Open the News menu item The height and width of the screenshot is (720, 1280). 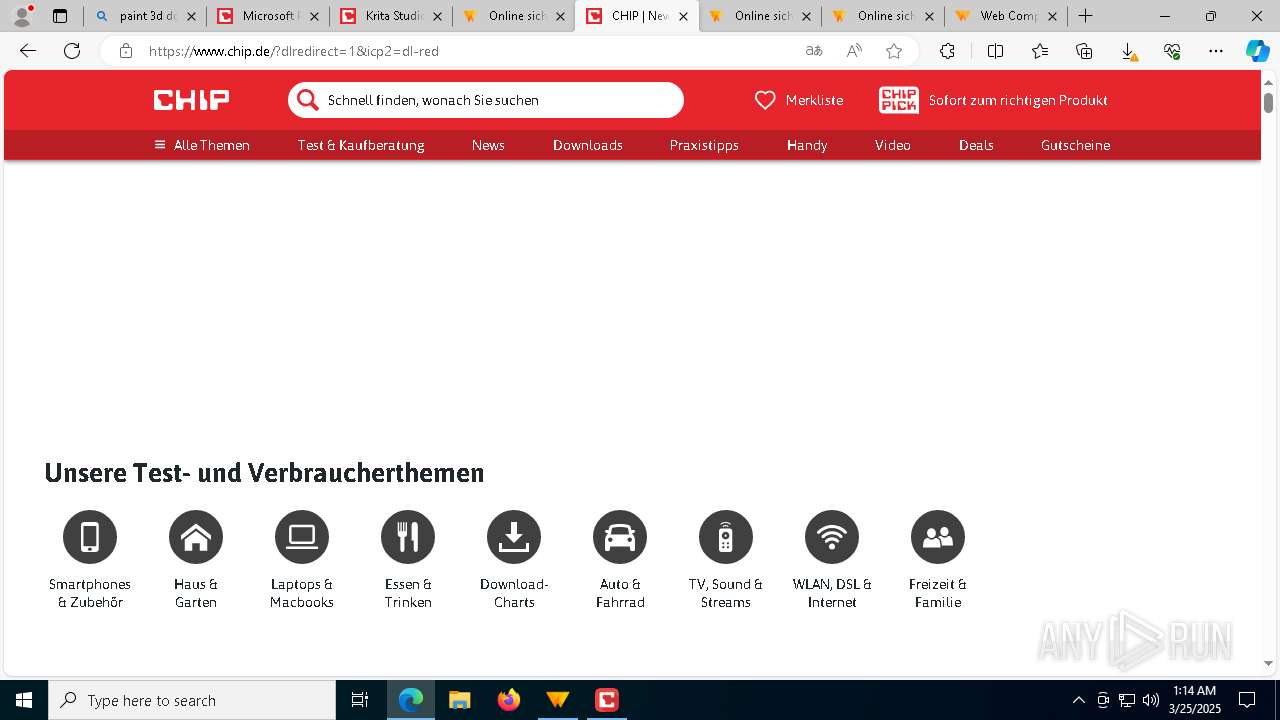tap(488, 145)
